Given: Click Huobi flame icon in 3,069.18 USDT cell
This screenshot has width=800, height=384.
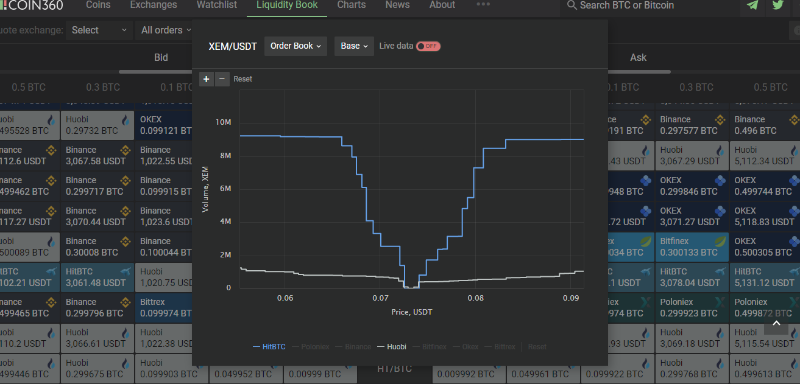Looking at the screenshot, I should pyautogui.click(x=720, y=333).
